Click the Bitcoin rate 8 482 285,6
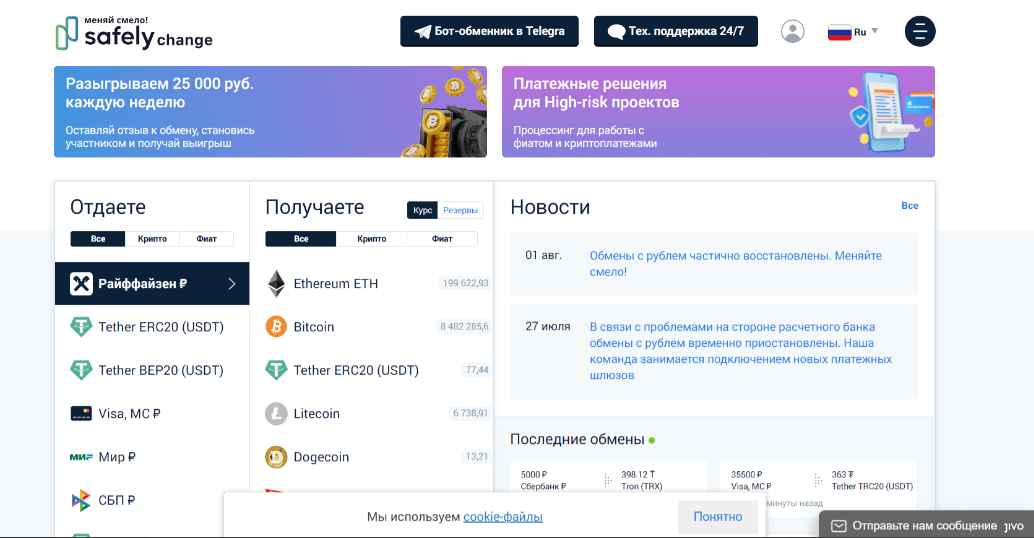 tap(464, 326)
